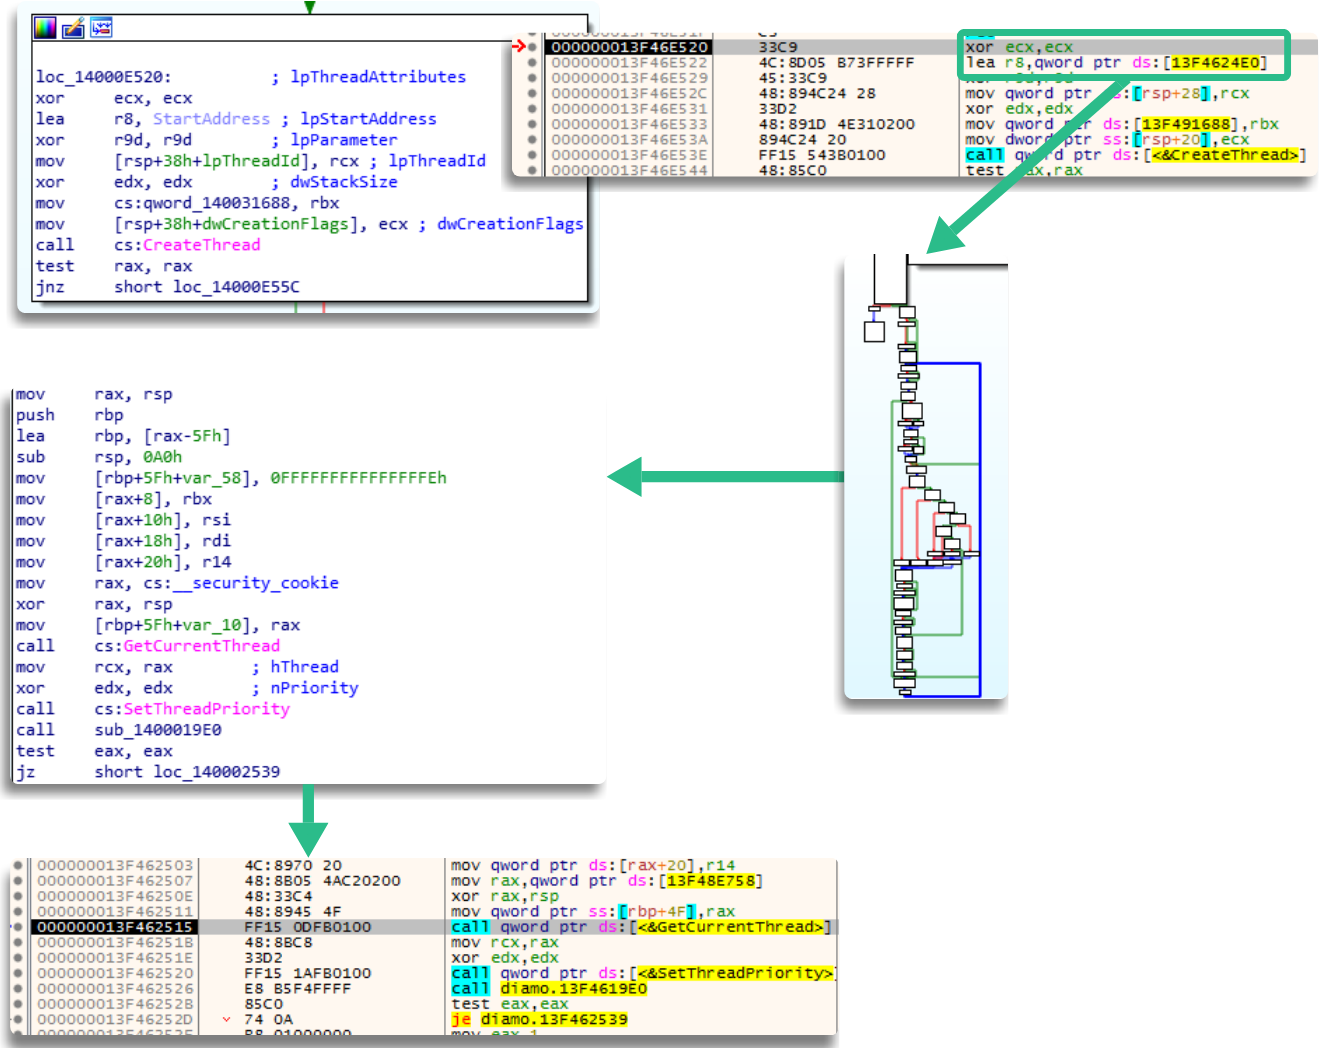The height and width of the screenshot is (1048, 1322).
Task: Select opcode bytes 4C:8D05 B73FFFFF
Action: click(836, 62)
